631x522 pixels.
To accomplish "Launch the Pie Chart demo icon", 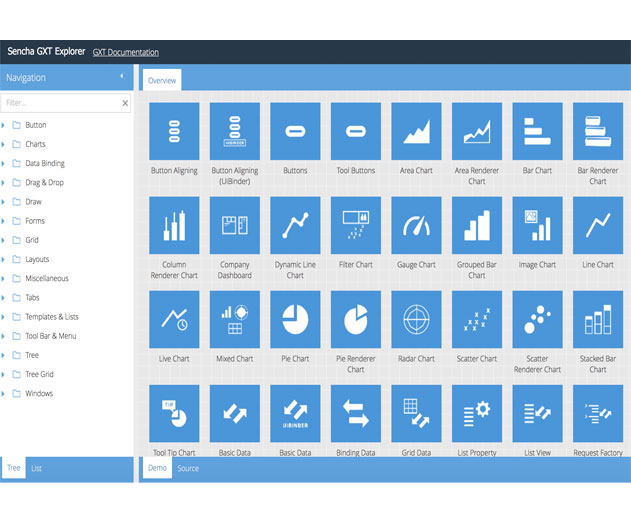I will (x=295, y=320).
